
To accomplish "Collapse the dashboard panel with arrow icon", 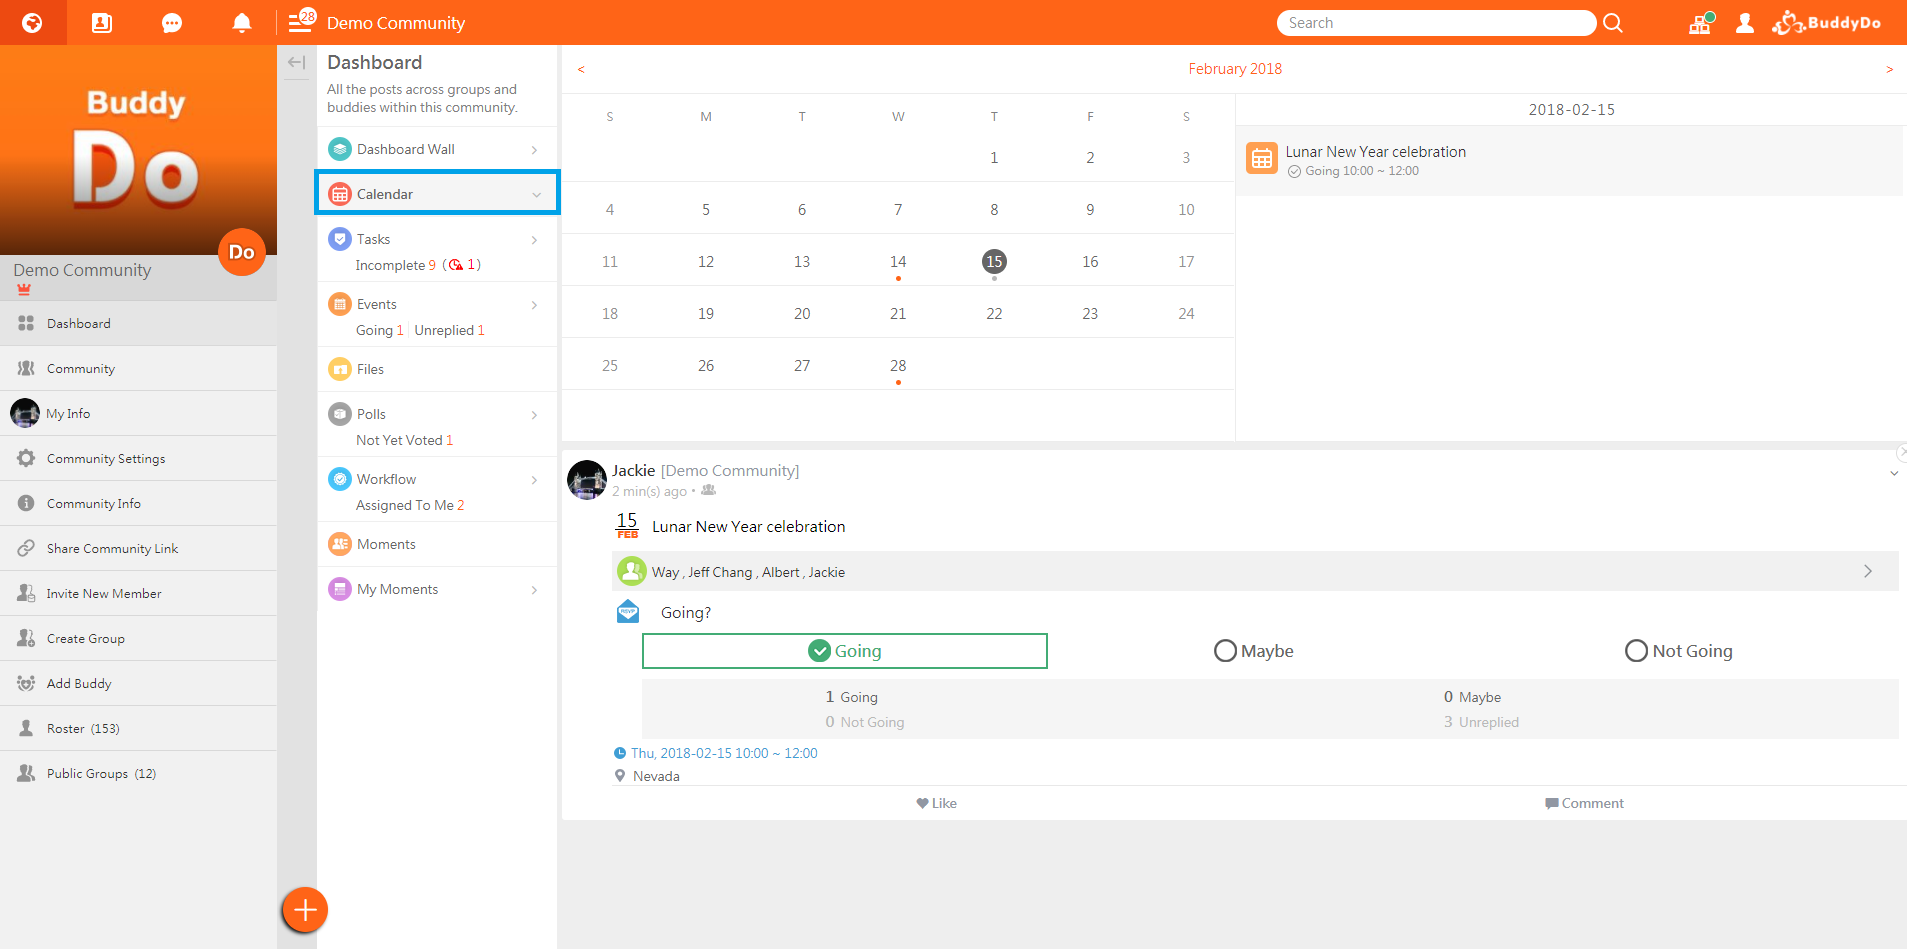I will click(x=296, y=62).
